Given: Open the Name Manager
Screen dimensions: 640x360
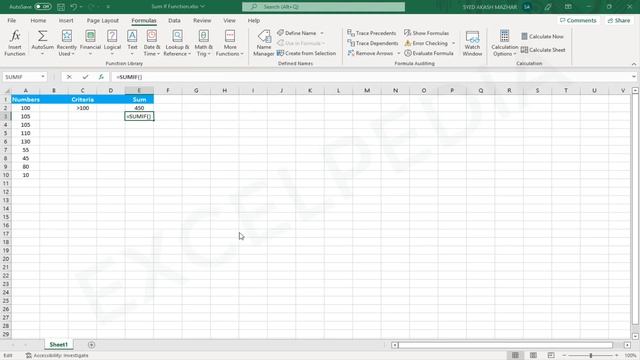Looking at the screenshot, I should pyautogui.click(x=264, y=43).
